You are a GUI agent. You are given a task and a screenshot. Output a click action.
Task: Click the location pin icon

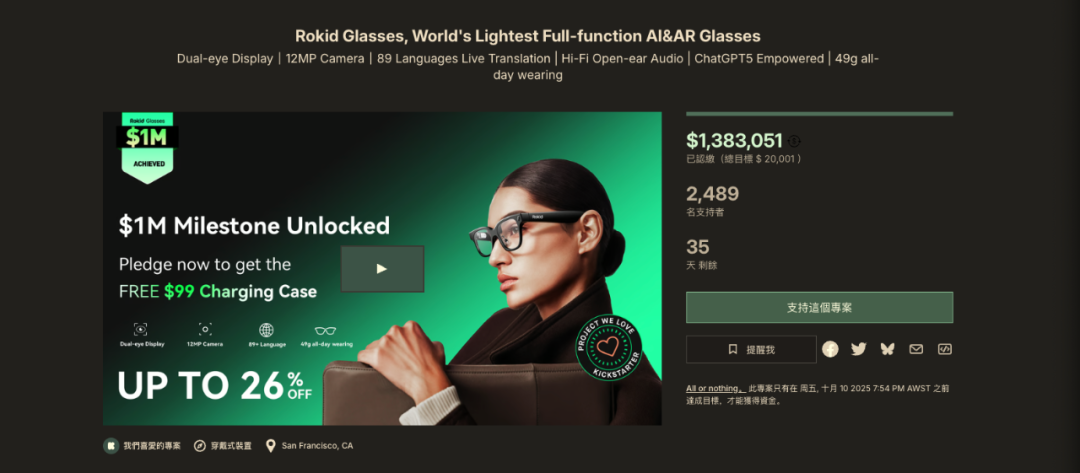270,446
